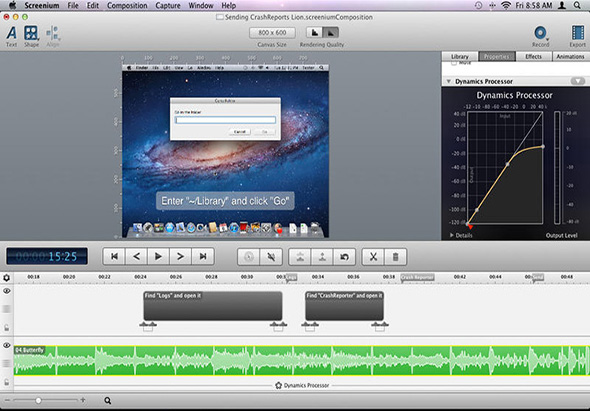Select the Find "CrashReporter" and open it clip

tap(344, 306)
